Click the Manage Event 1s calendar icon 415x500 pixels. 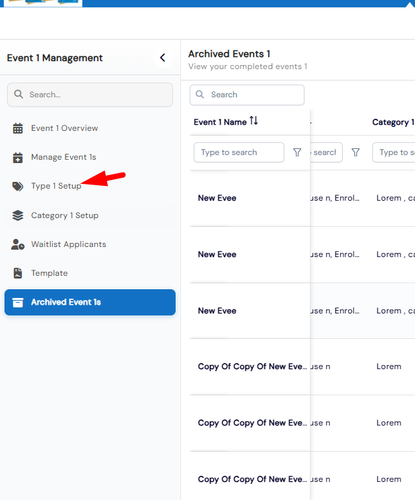(x=18, y=157)
